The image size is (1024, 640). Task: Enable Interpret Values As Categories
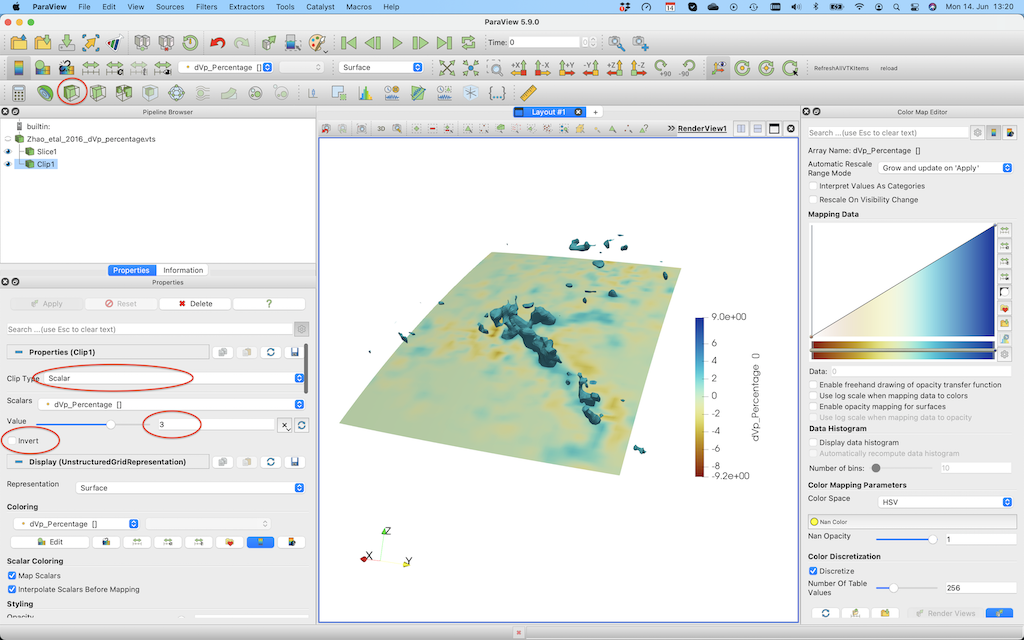[813, 186]
